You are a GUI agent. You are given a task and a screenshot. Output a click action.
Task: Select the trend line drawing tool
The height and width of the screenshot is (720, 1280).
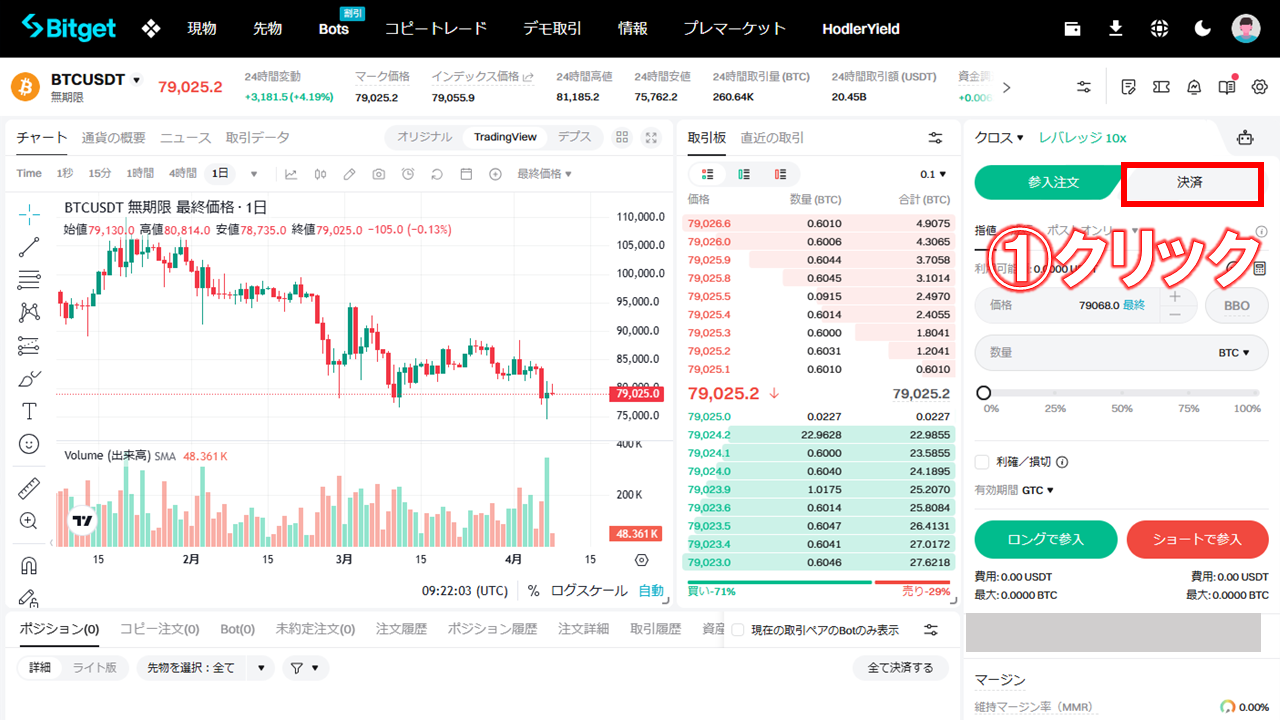pos(27,246)
